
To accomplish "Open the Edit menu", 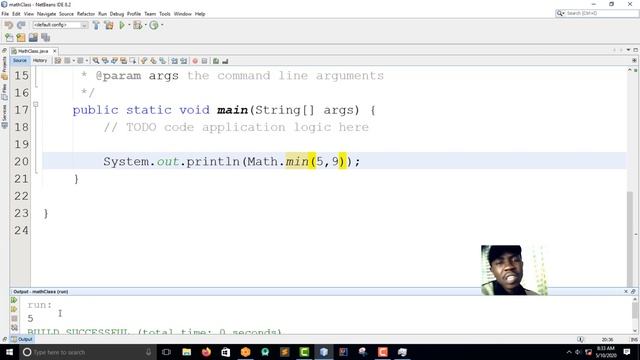I will point(16,14).
